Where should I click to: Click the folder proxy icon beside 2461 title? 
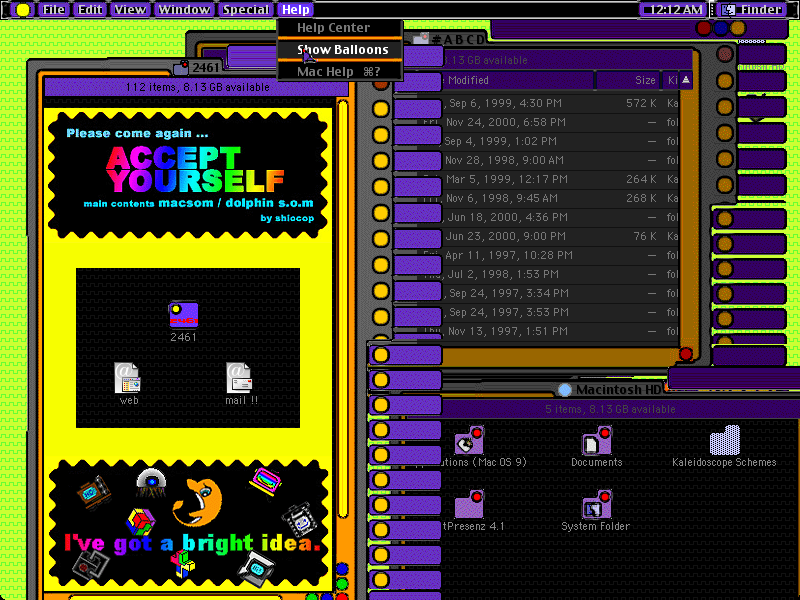click(181, 67)
